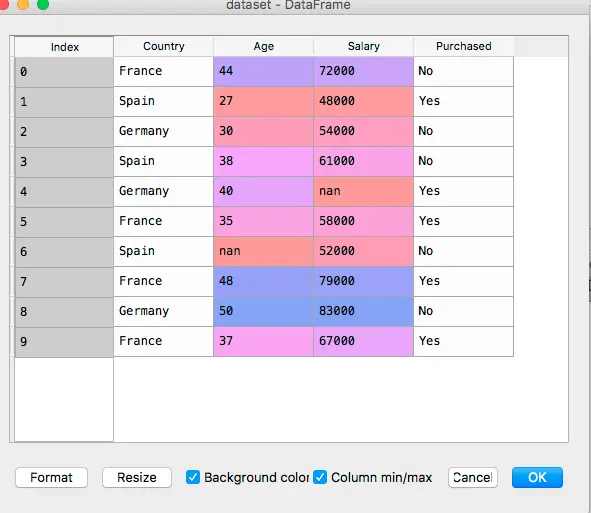This screenshot has height=513, width=591.
Task: Select the Salary cell 48000
Action: pyautogui.click(x=363, y=101)
